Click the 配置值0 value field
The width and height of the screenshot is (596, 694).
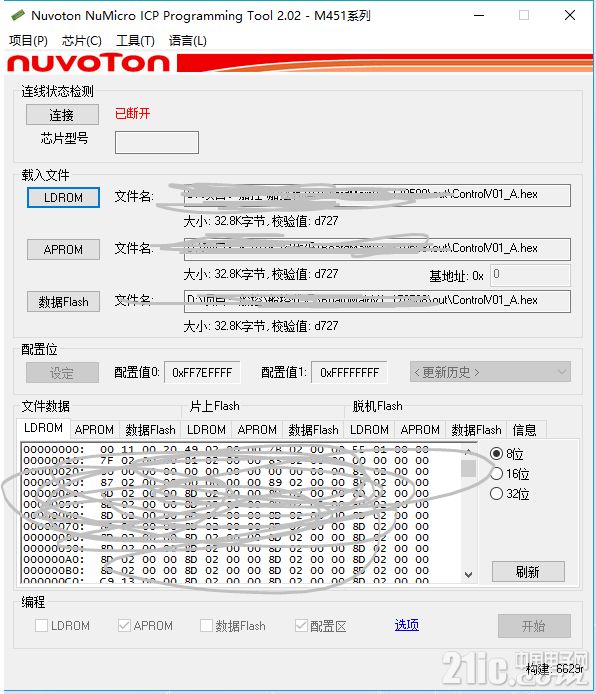(x=203, y=373)
